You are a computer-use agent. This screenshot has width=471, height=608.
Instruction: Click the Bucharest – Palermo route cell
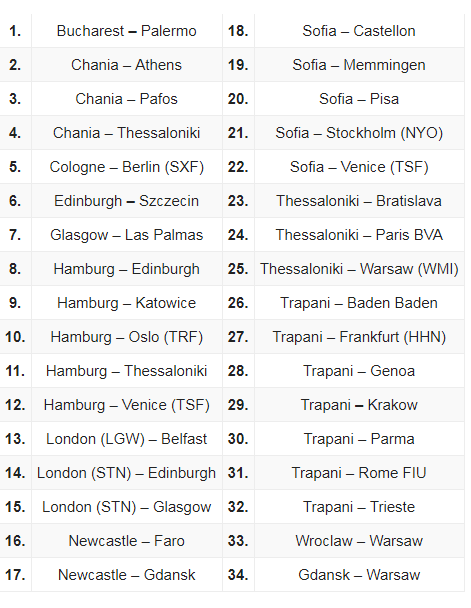[x=126, y=31]
